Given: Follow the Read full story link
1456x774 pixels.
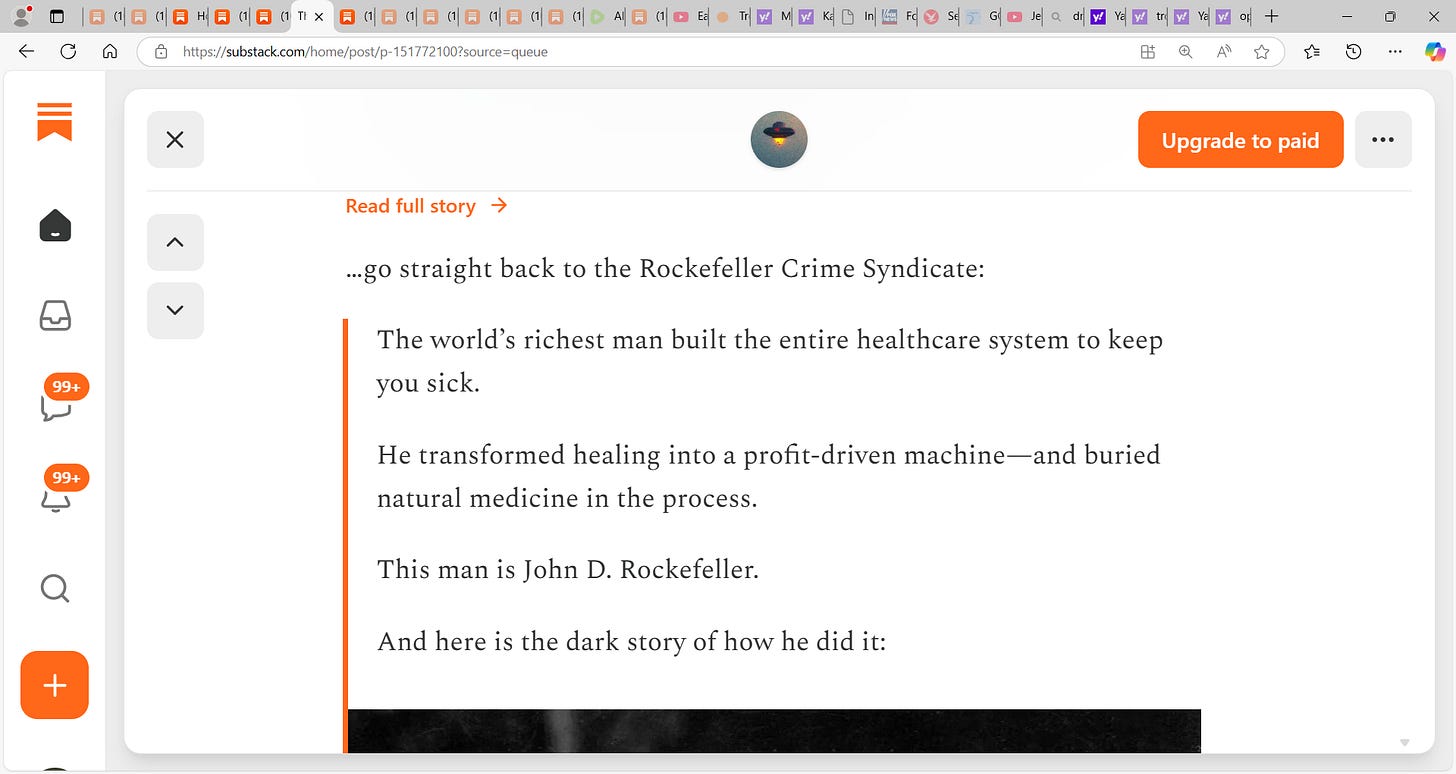Looking at the screenshot, I should pos(427,206).
